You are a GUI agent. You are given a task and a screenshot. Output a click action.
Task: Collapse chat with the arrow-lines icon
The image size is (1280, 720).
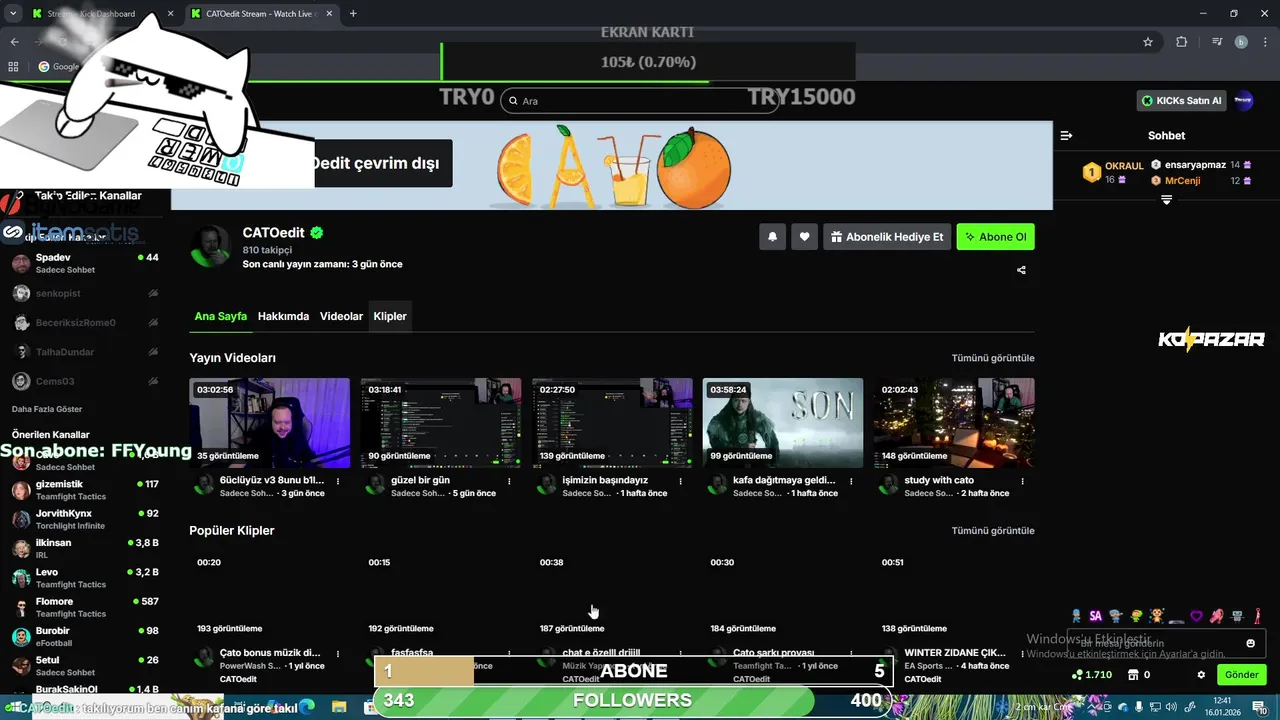click(1066, 135)
